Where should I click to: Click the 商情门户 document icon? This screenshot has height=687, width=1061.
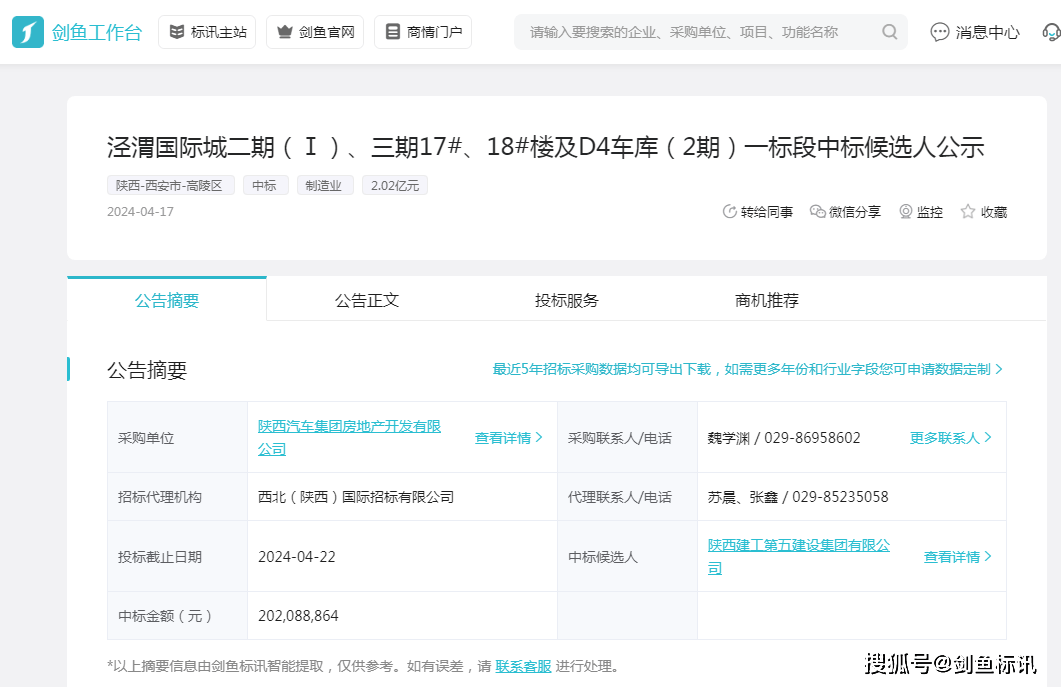point(392,32)
